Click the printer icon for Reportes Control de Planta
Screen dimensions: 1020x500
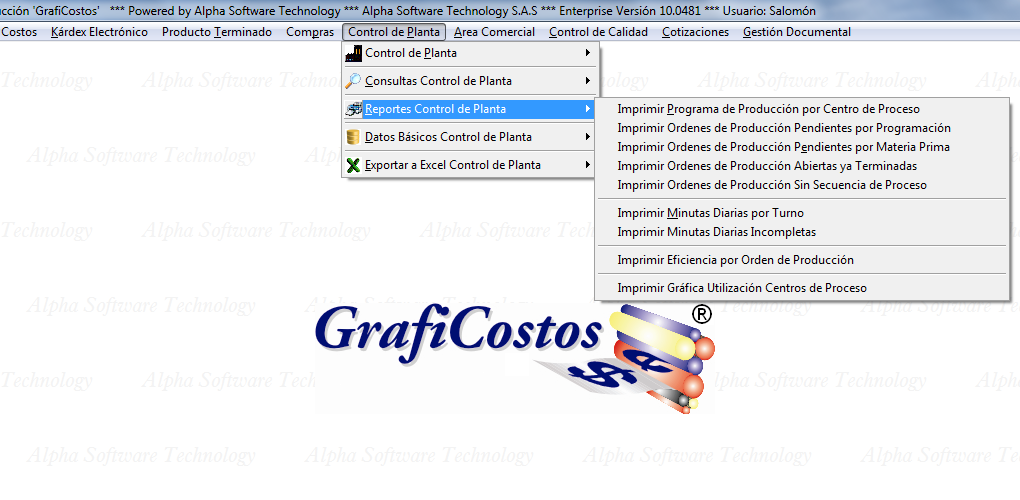[353, 109]
